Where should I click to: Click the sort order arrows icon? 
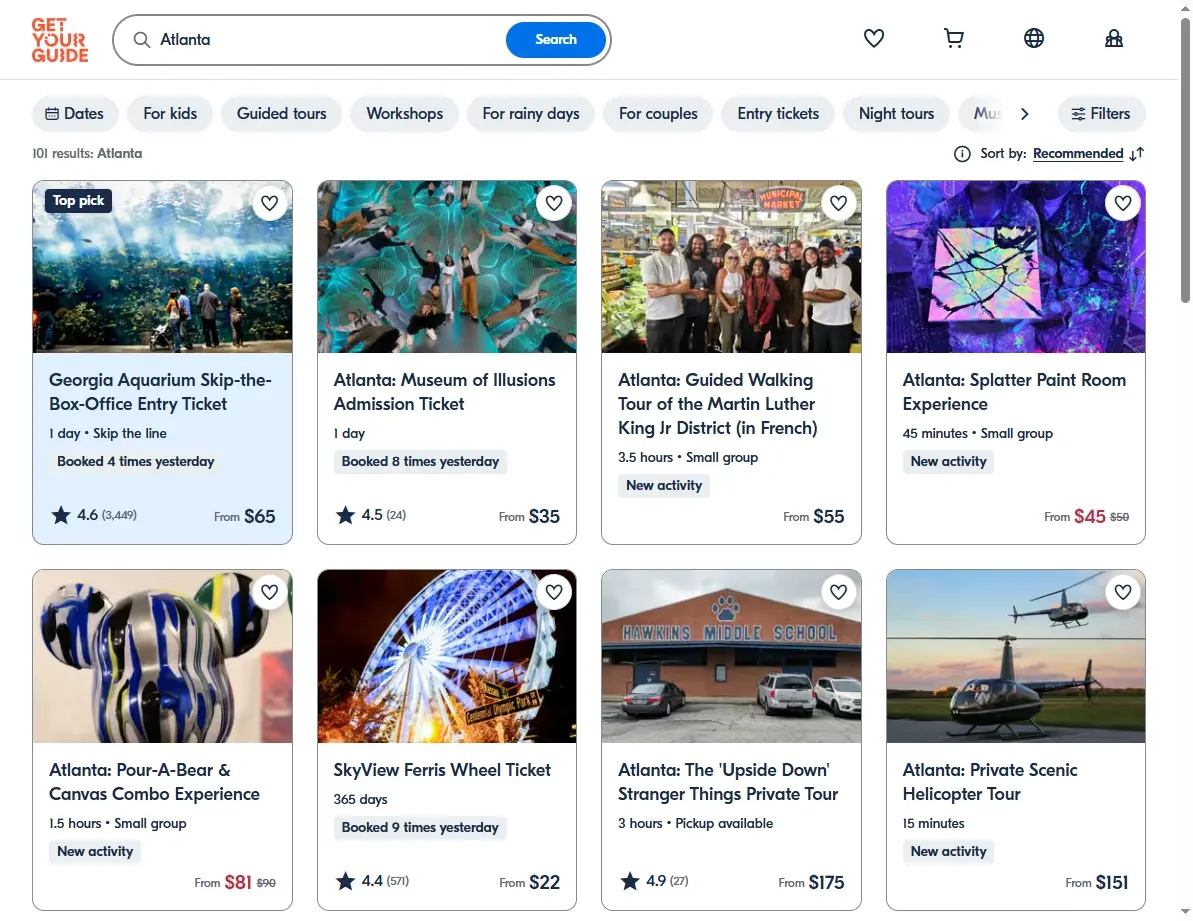coord(1137,154)
